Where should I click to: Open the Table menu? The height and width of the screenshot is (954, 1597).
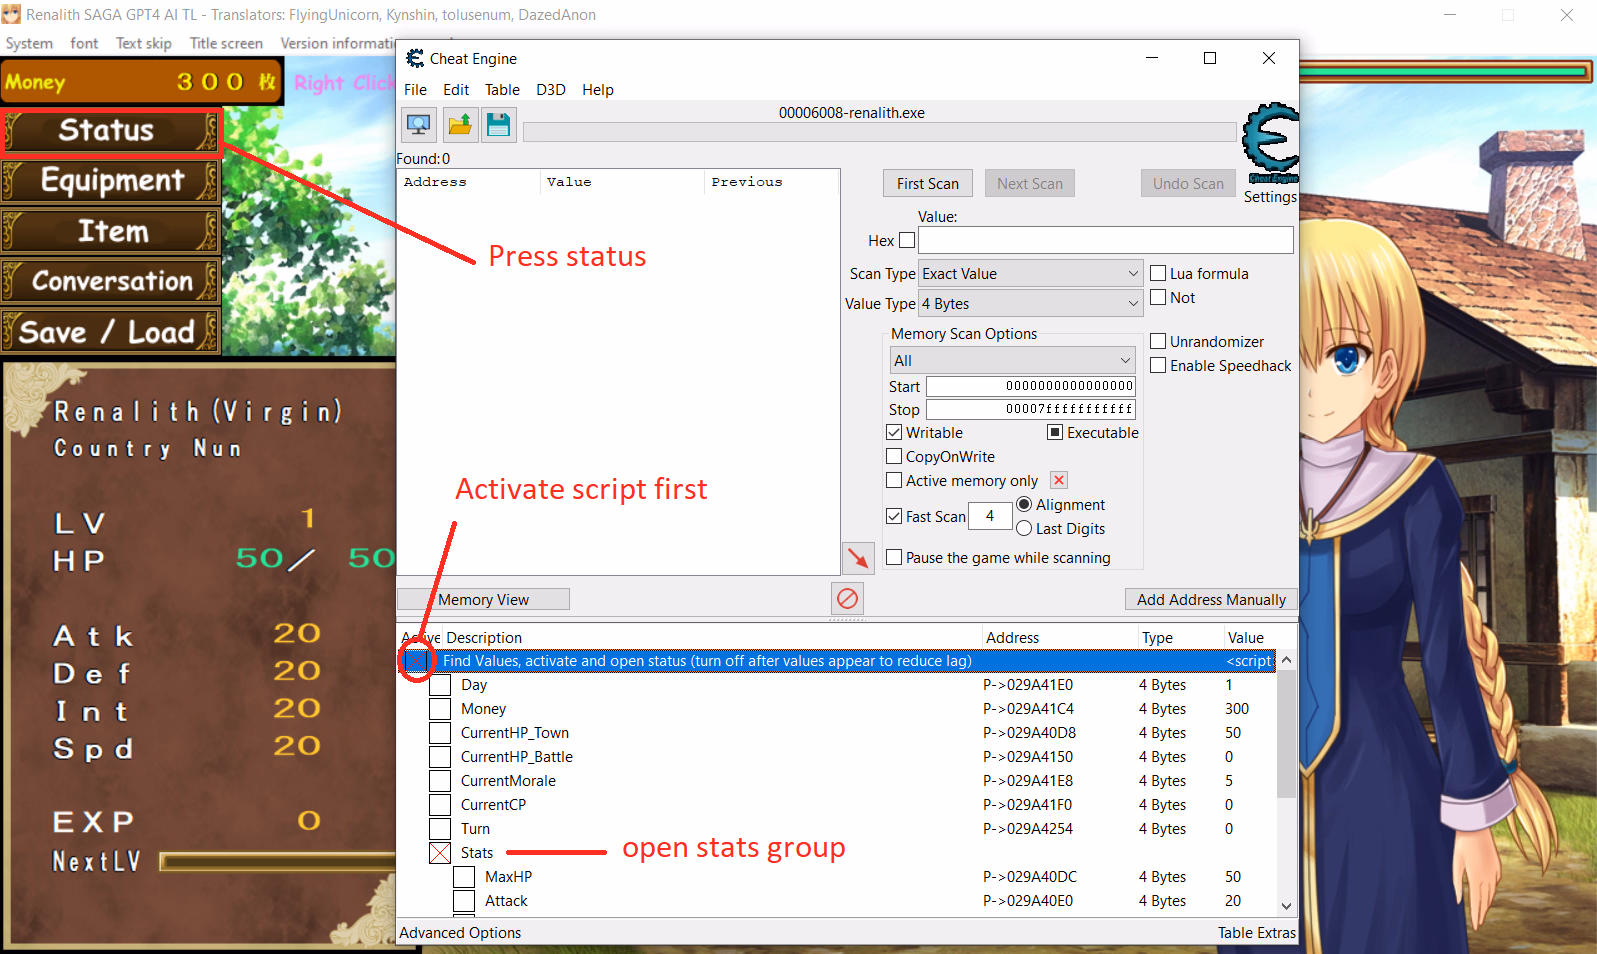(x=502, y=90)
